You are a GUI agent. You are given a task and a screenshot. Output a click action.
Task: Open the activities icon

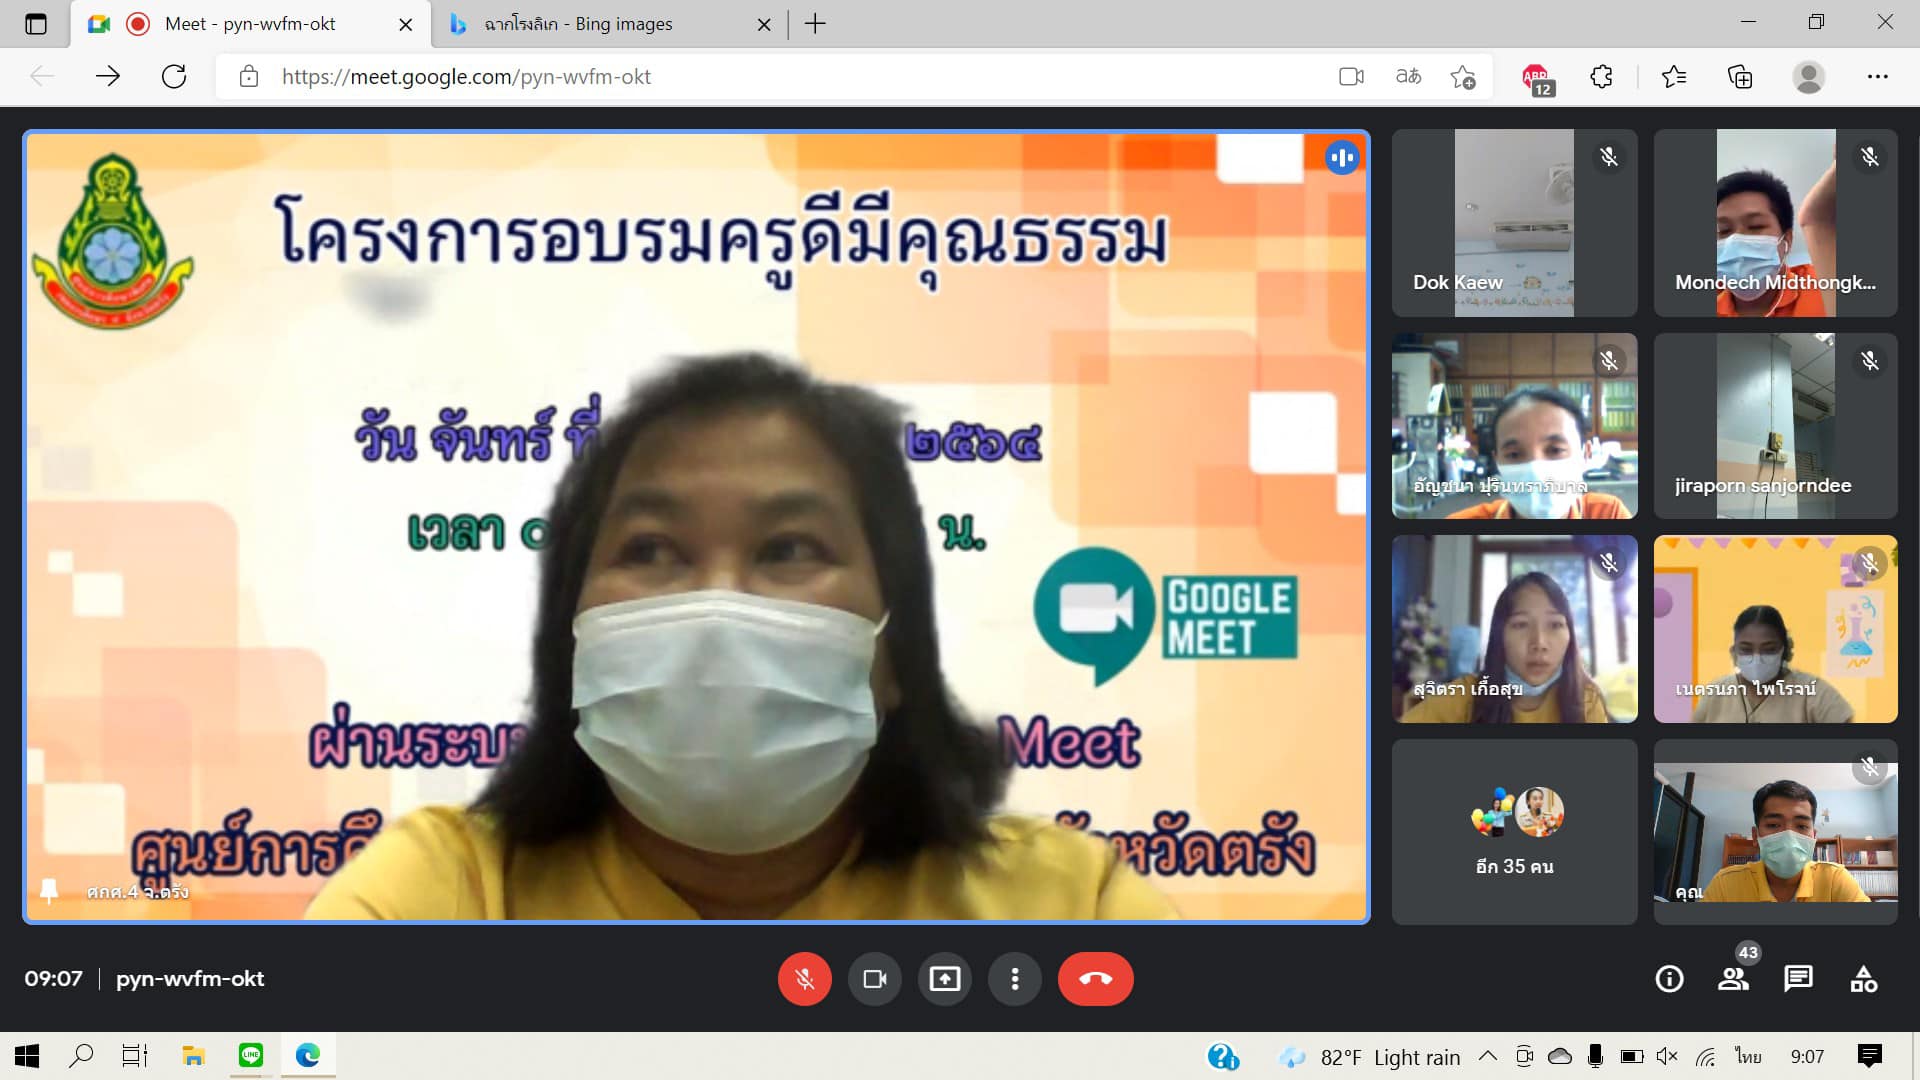1863,978
